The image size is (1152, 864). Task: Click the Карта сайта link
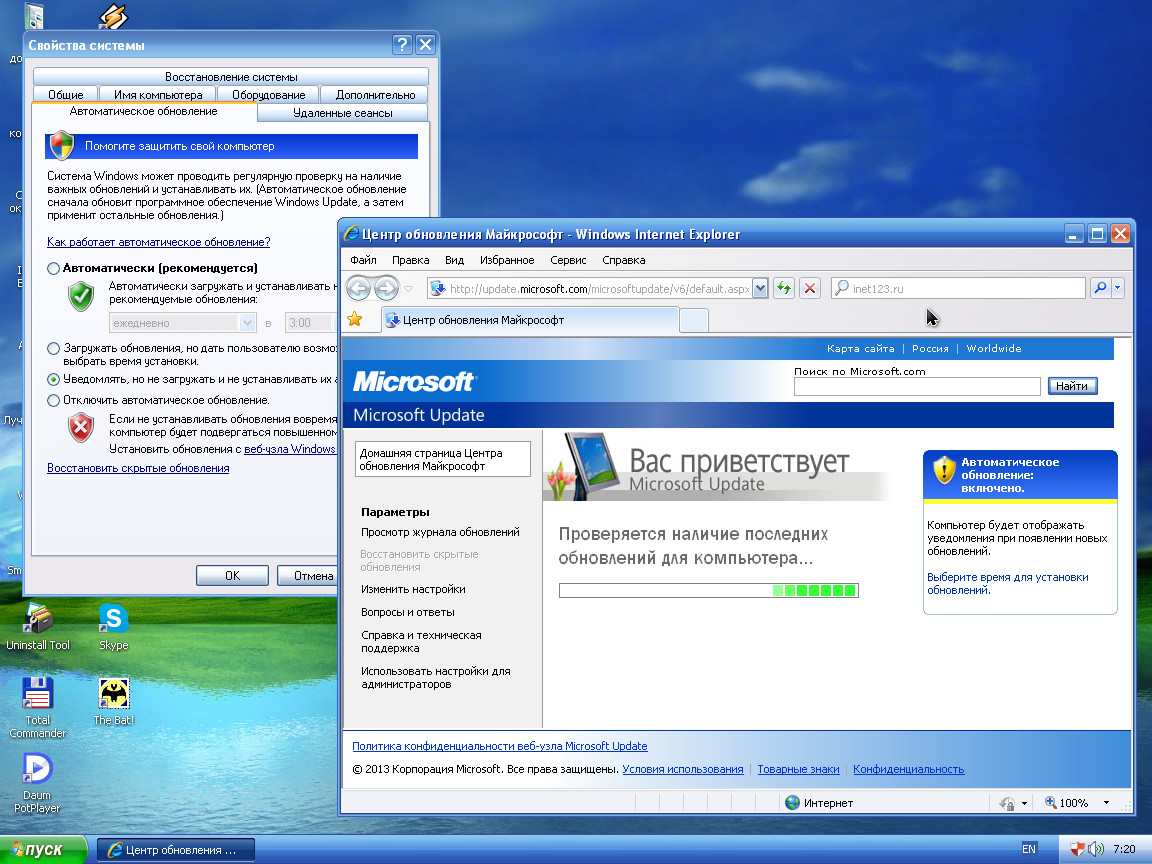[860, 348]
